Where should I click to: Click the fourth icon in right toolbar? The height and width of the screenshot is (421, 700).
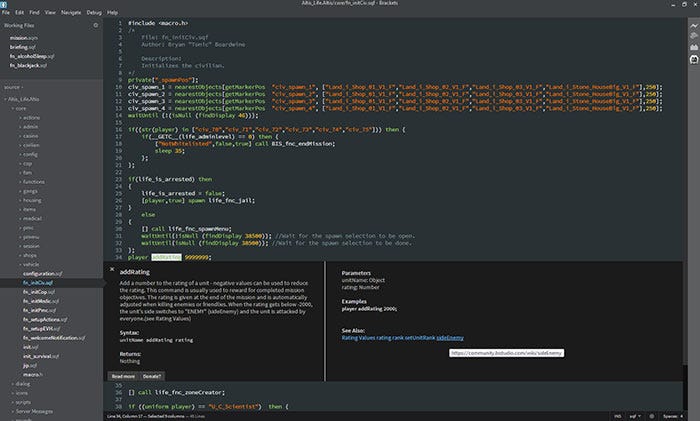coord(692,58)
